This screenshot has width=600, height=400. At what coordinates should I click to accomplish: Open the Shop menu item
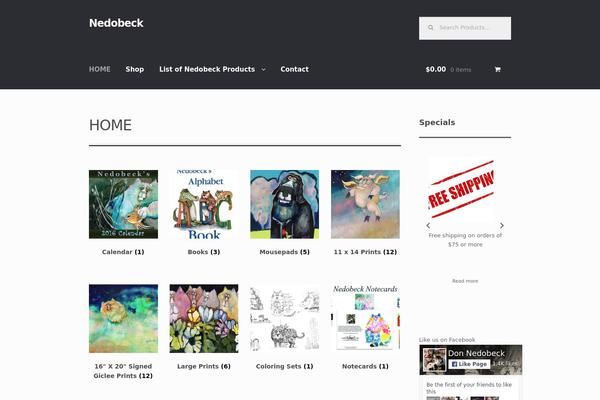[135, 69]
